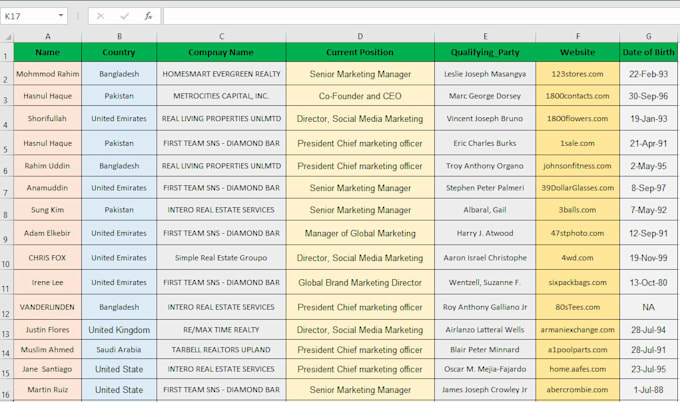Image resolution: width=680 pixels, height=403 pixels.
Task: Select cell 'Sung Kim'
Action: click(x=48, y=210)
